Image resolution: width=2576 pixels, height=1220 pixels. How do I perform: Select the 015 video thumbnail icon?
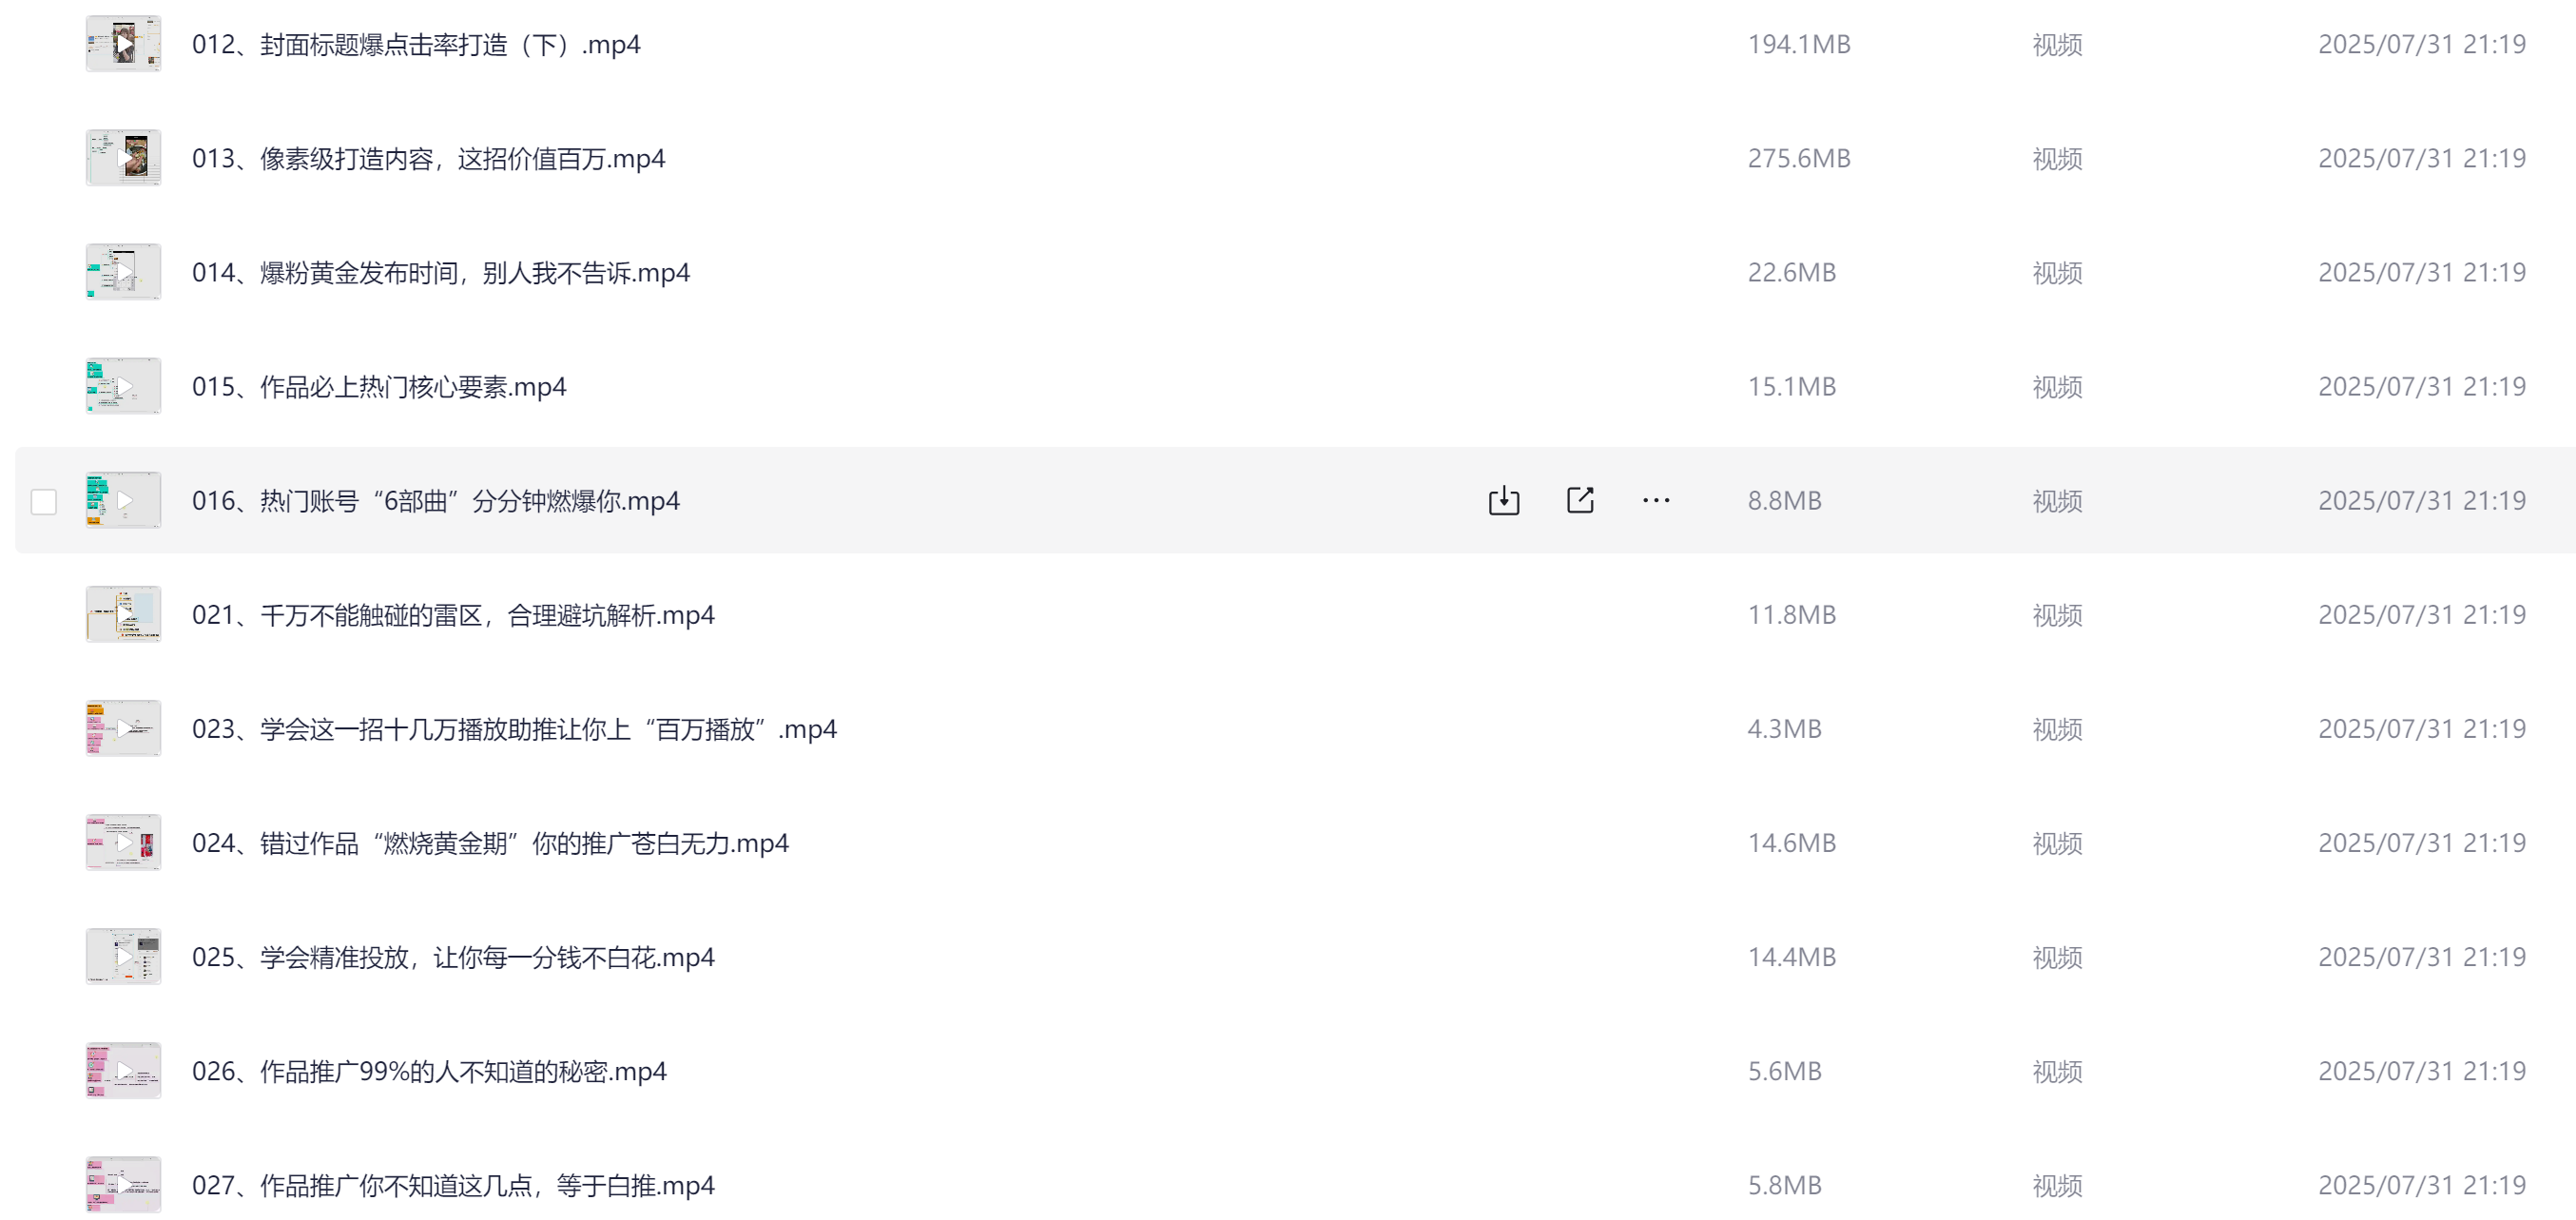click(x=123, y=386)
